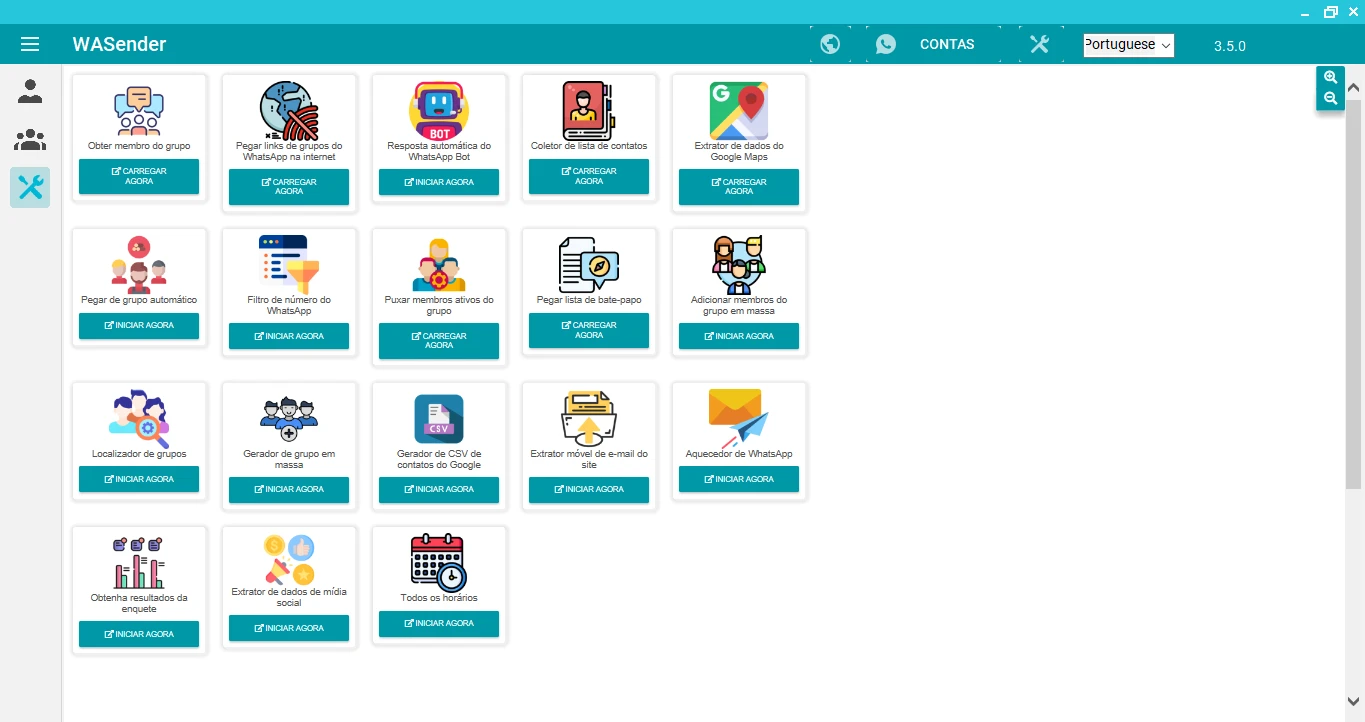This screenshot has width=1365, height=722.
Task: Click the WhatsApp Bot auto-reply icon
Action: (439, 110)
